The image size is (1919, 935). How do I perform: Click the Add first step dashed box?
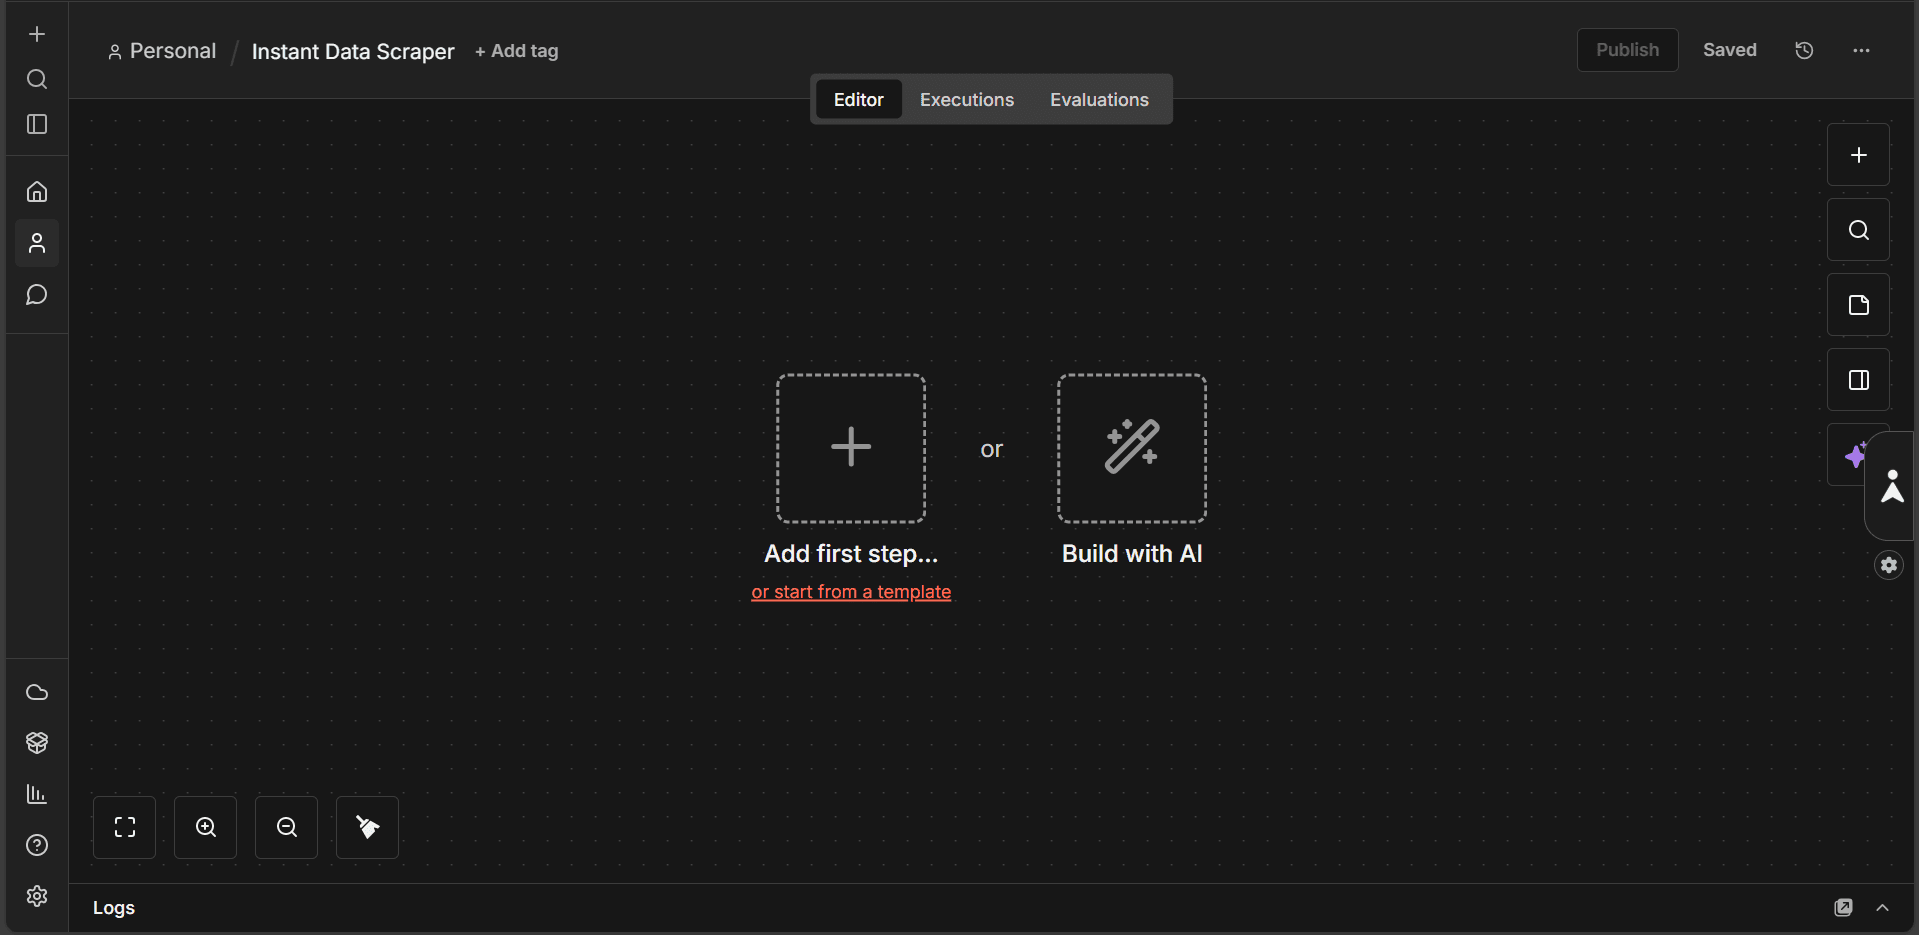click(x=851, y=448)
